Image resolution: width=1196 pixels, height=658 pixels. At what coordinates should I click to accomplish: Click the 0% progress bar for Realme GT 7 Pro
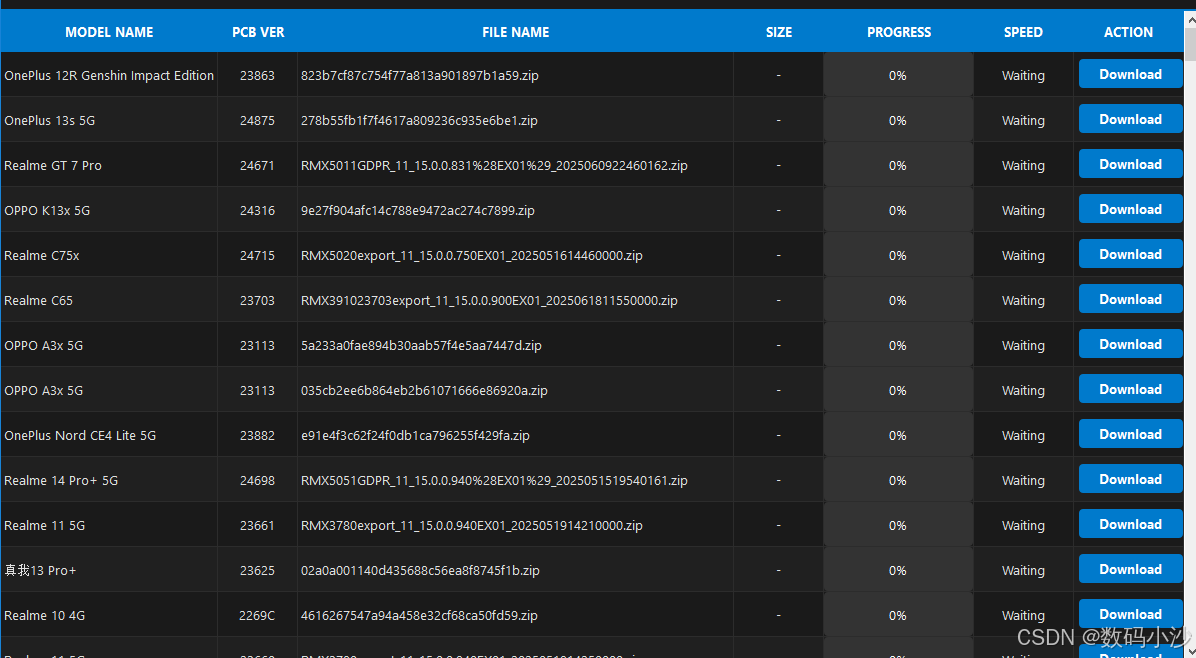pyautogui.click(x=899, y=165)
